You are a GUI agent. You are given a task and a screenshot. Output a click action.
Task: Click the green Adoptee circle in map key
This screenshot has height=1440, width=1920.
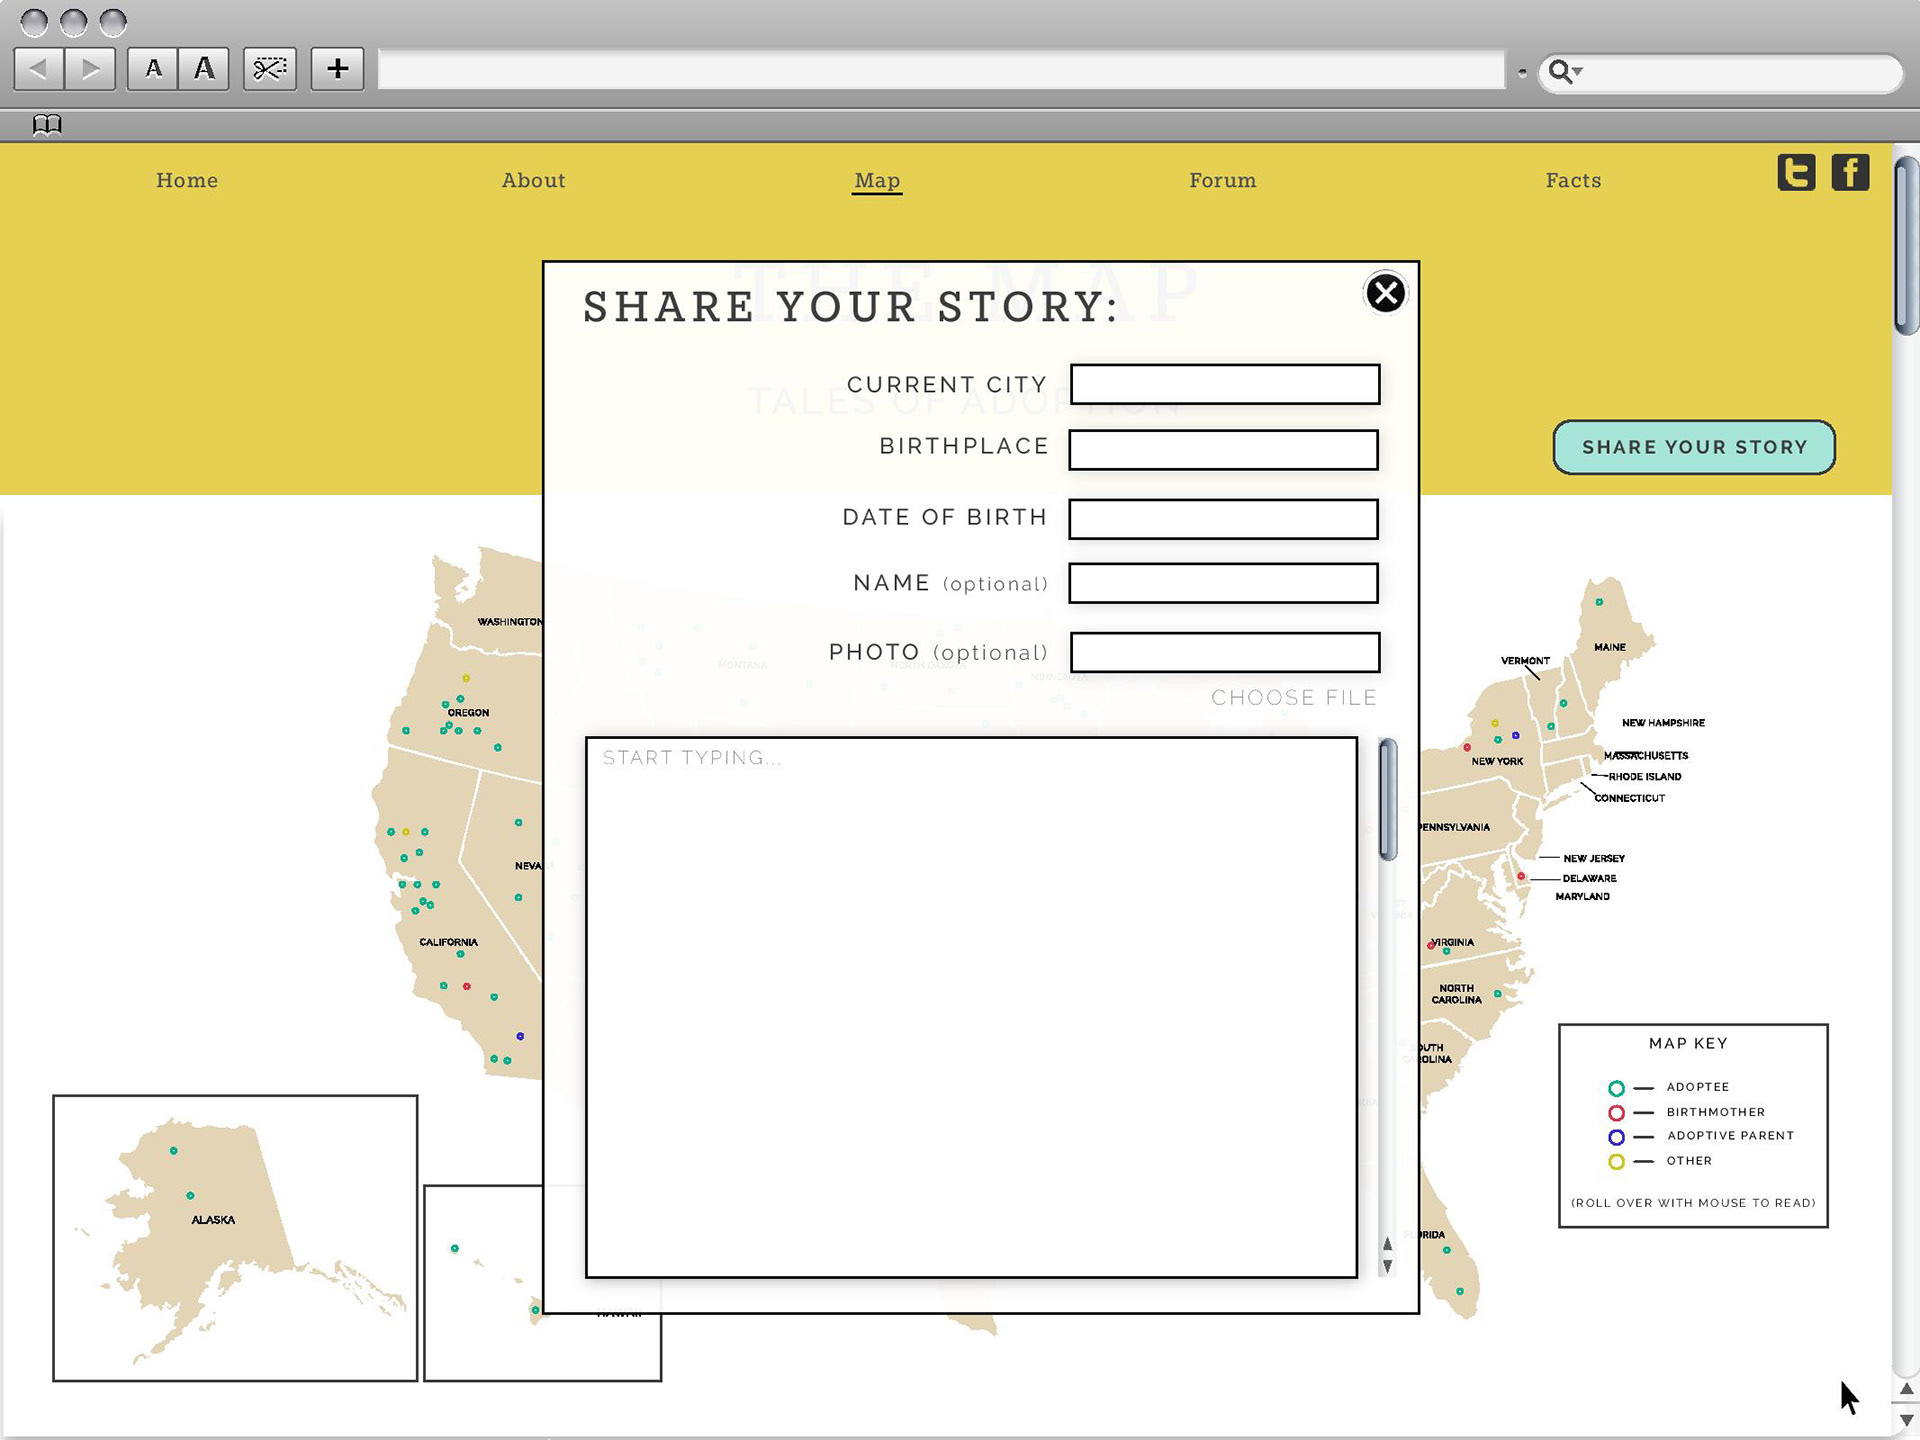[1616, 1088]
